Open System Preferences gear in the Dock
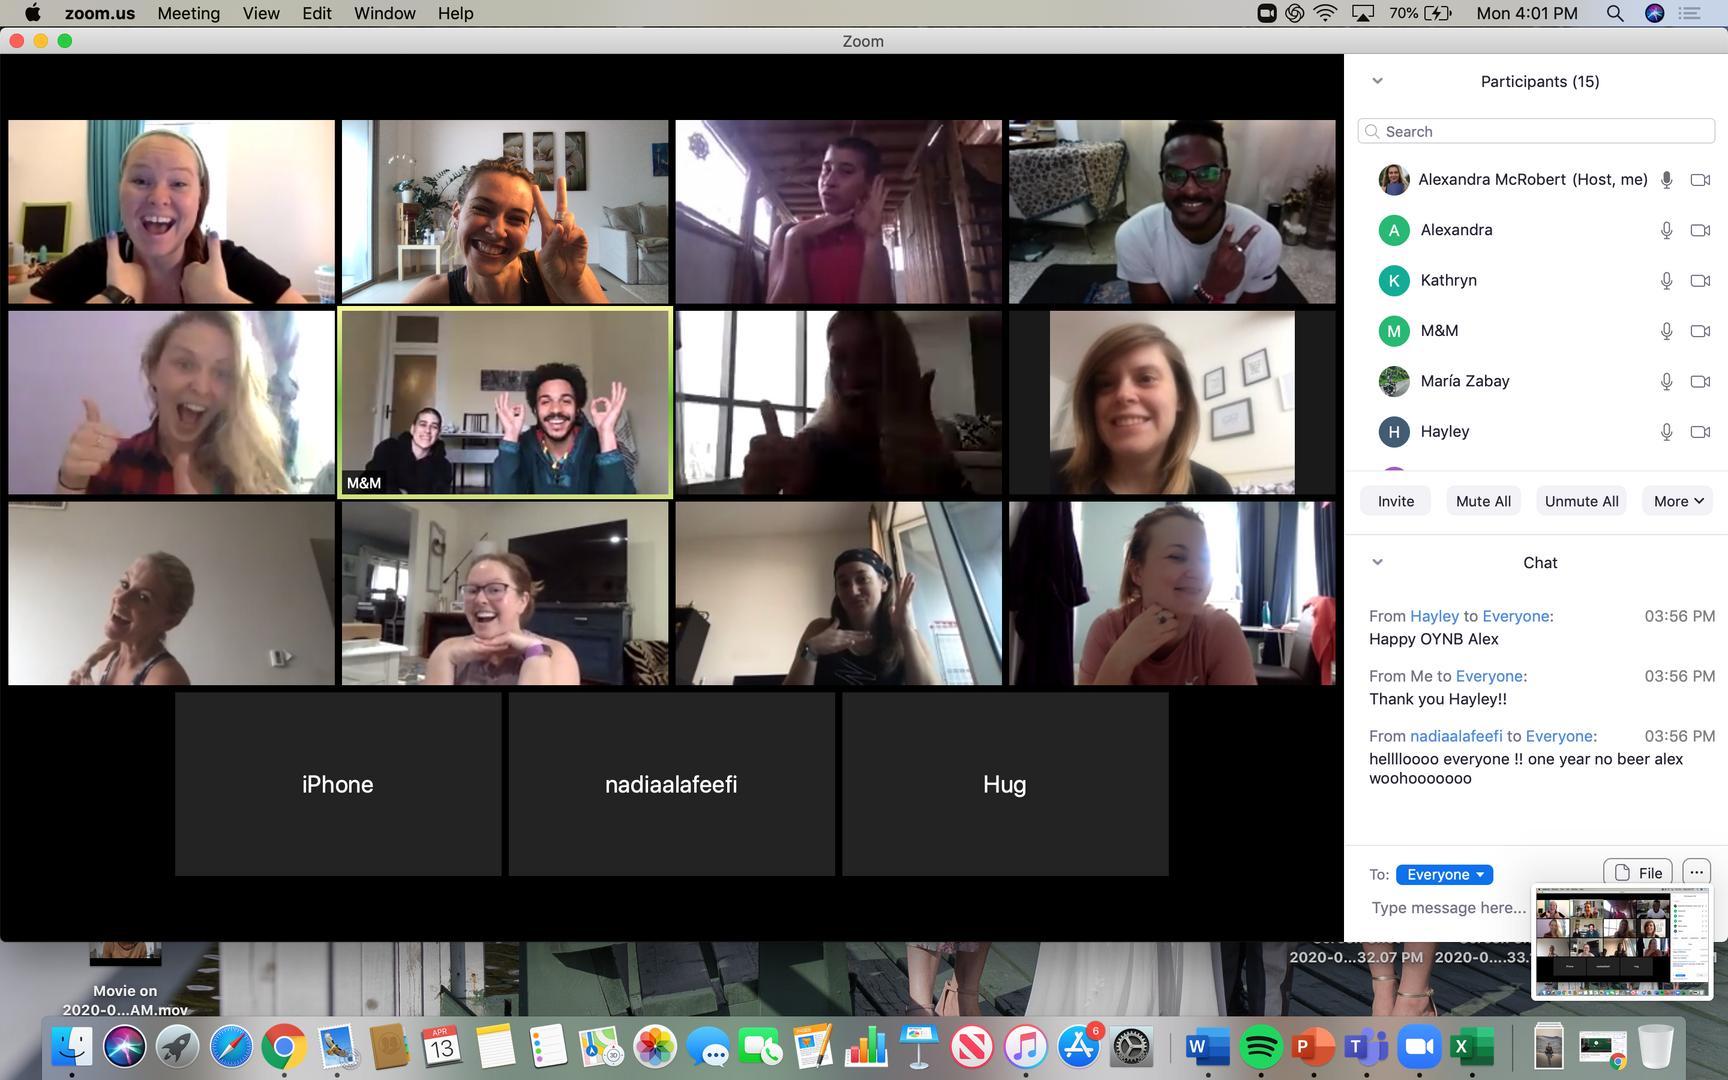1728x1080 pixels. pos(1131,1047)
